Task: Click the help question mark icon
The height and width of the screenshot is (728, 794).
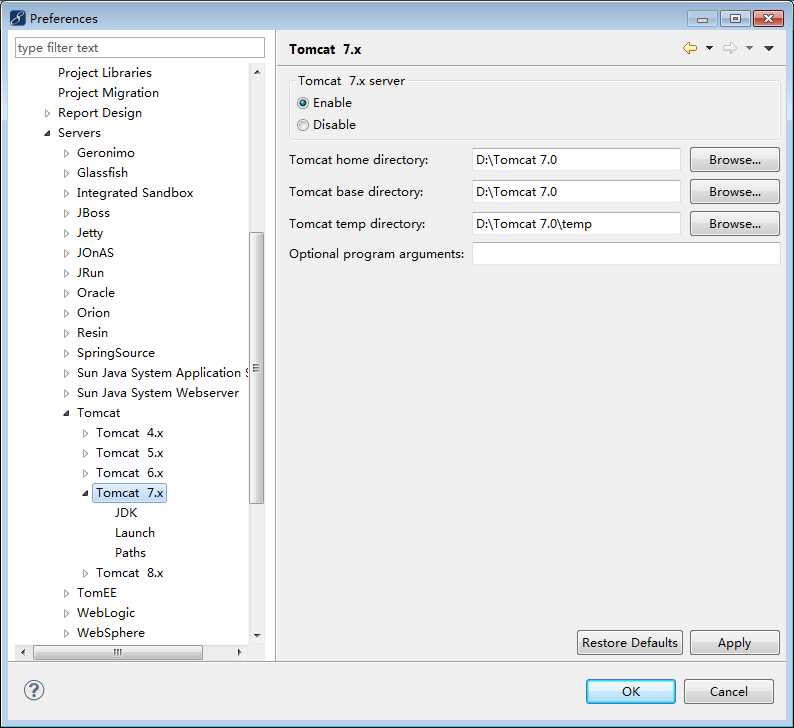Action: tap(34, 690)
